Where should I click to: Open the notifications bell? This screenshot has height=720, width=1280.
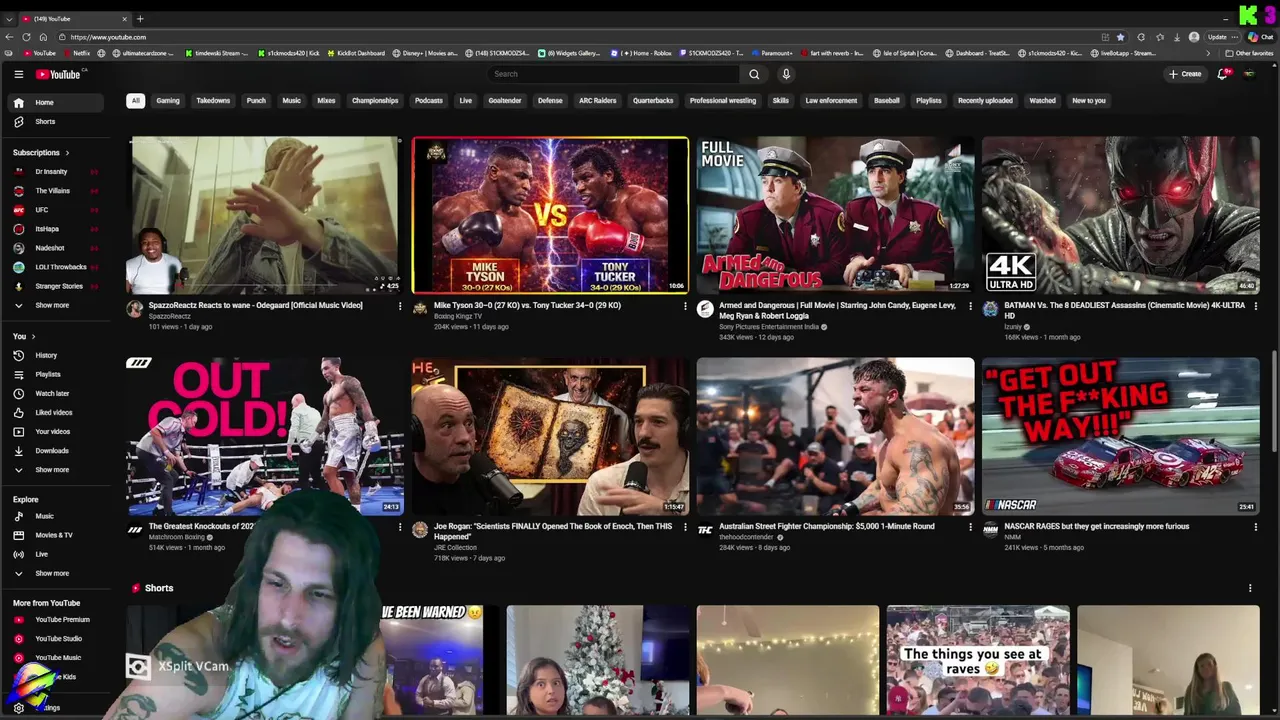(x=1222, y=74)
